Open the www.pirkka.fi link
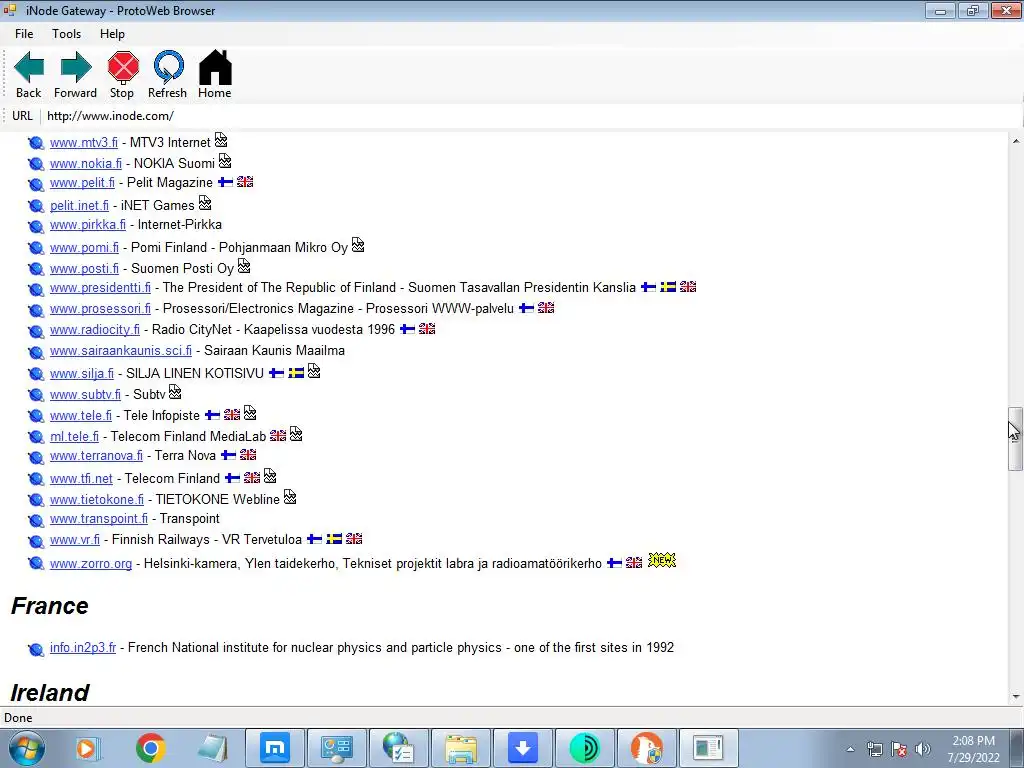The image size is (1024, 768). (x=88, y=225)
